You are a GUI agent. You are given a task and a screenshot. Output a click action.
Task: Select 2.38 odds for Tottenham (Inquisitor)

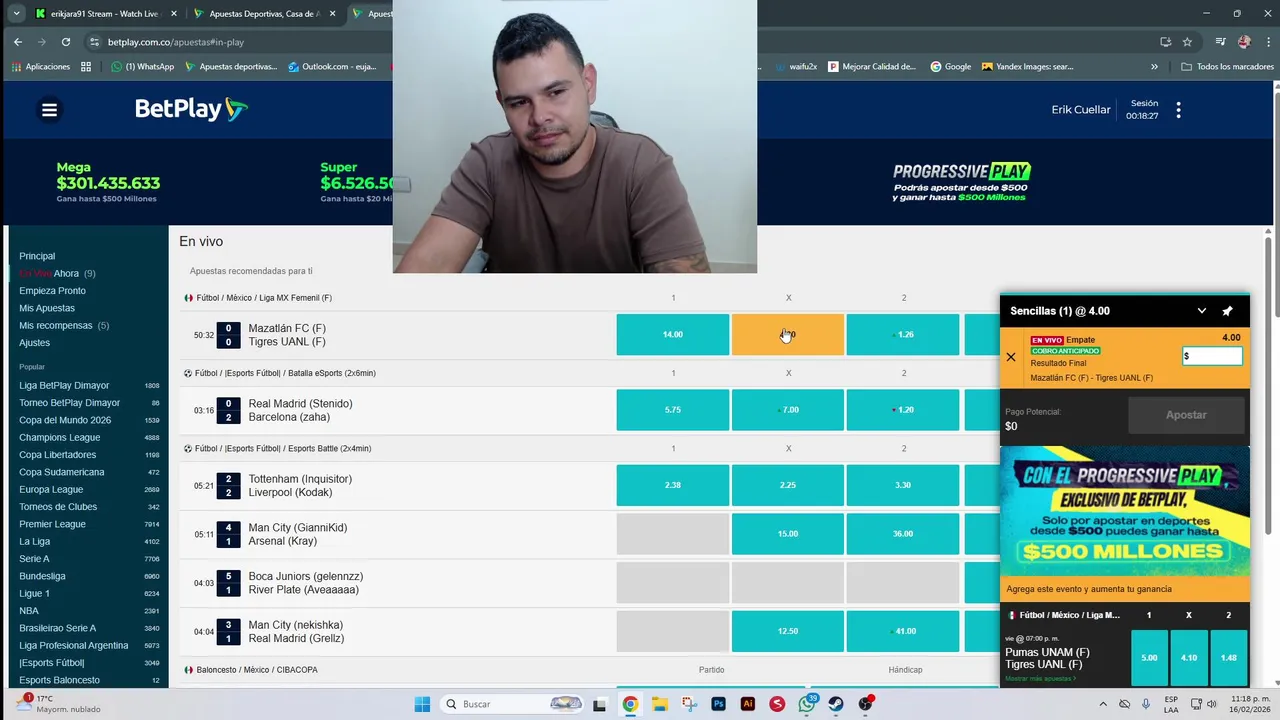click(x=673, y=485)
